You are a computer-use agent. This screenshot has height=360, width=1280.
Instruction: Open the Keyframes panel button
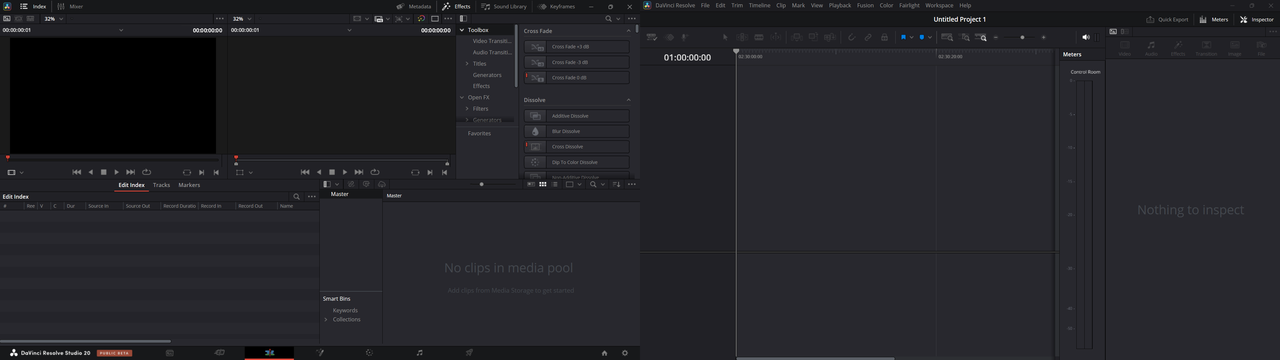pos(557,6)
